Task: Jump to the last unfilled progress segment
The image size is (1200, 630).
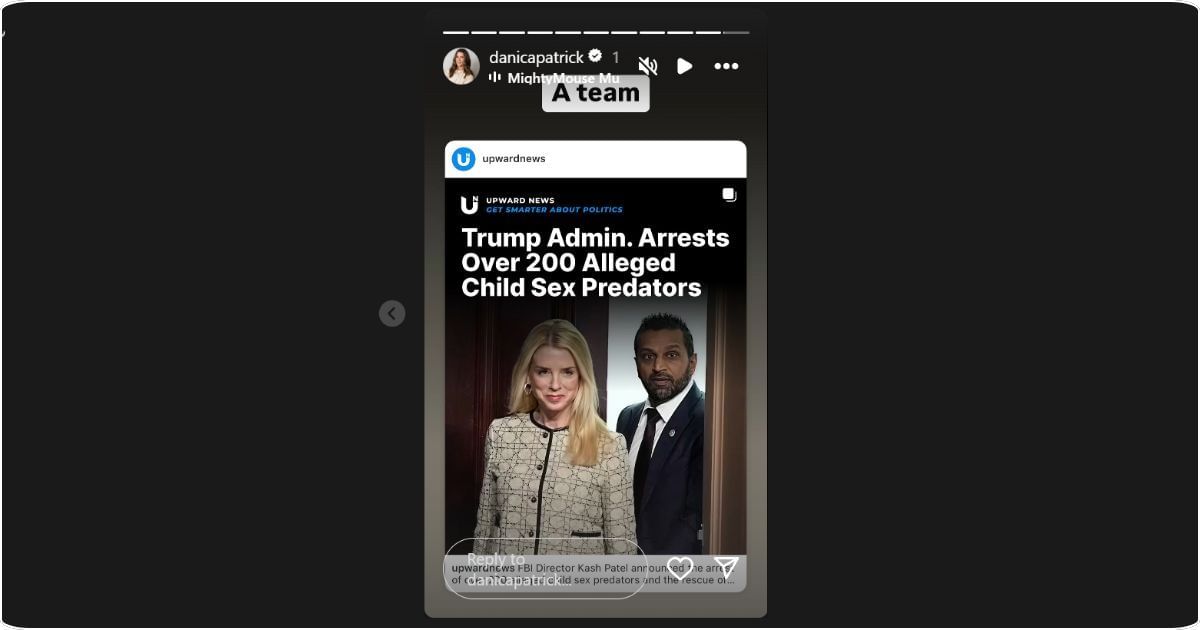Action: 736,32
